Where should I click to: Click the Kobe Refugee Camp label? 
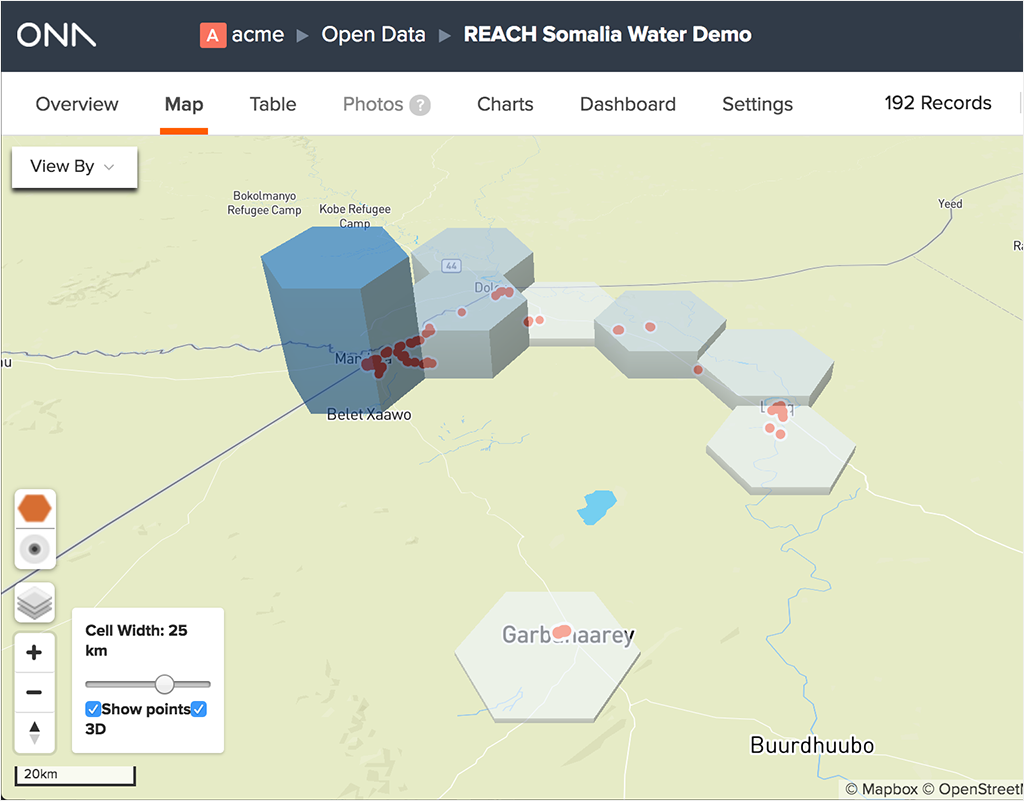(355, 216)
